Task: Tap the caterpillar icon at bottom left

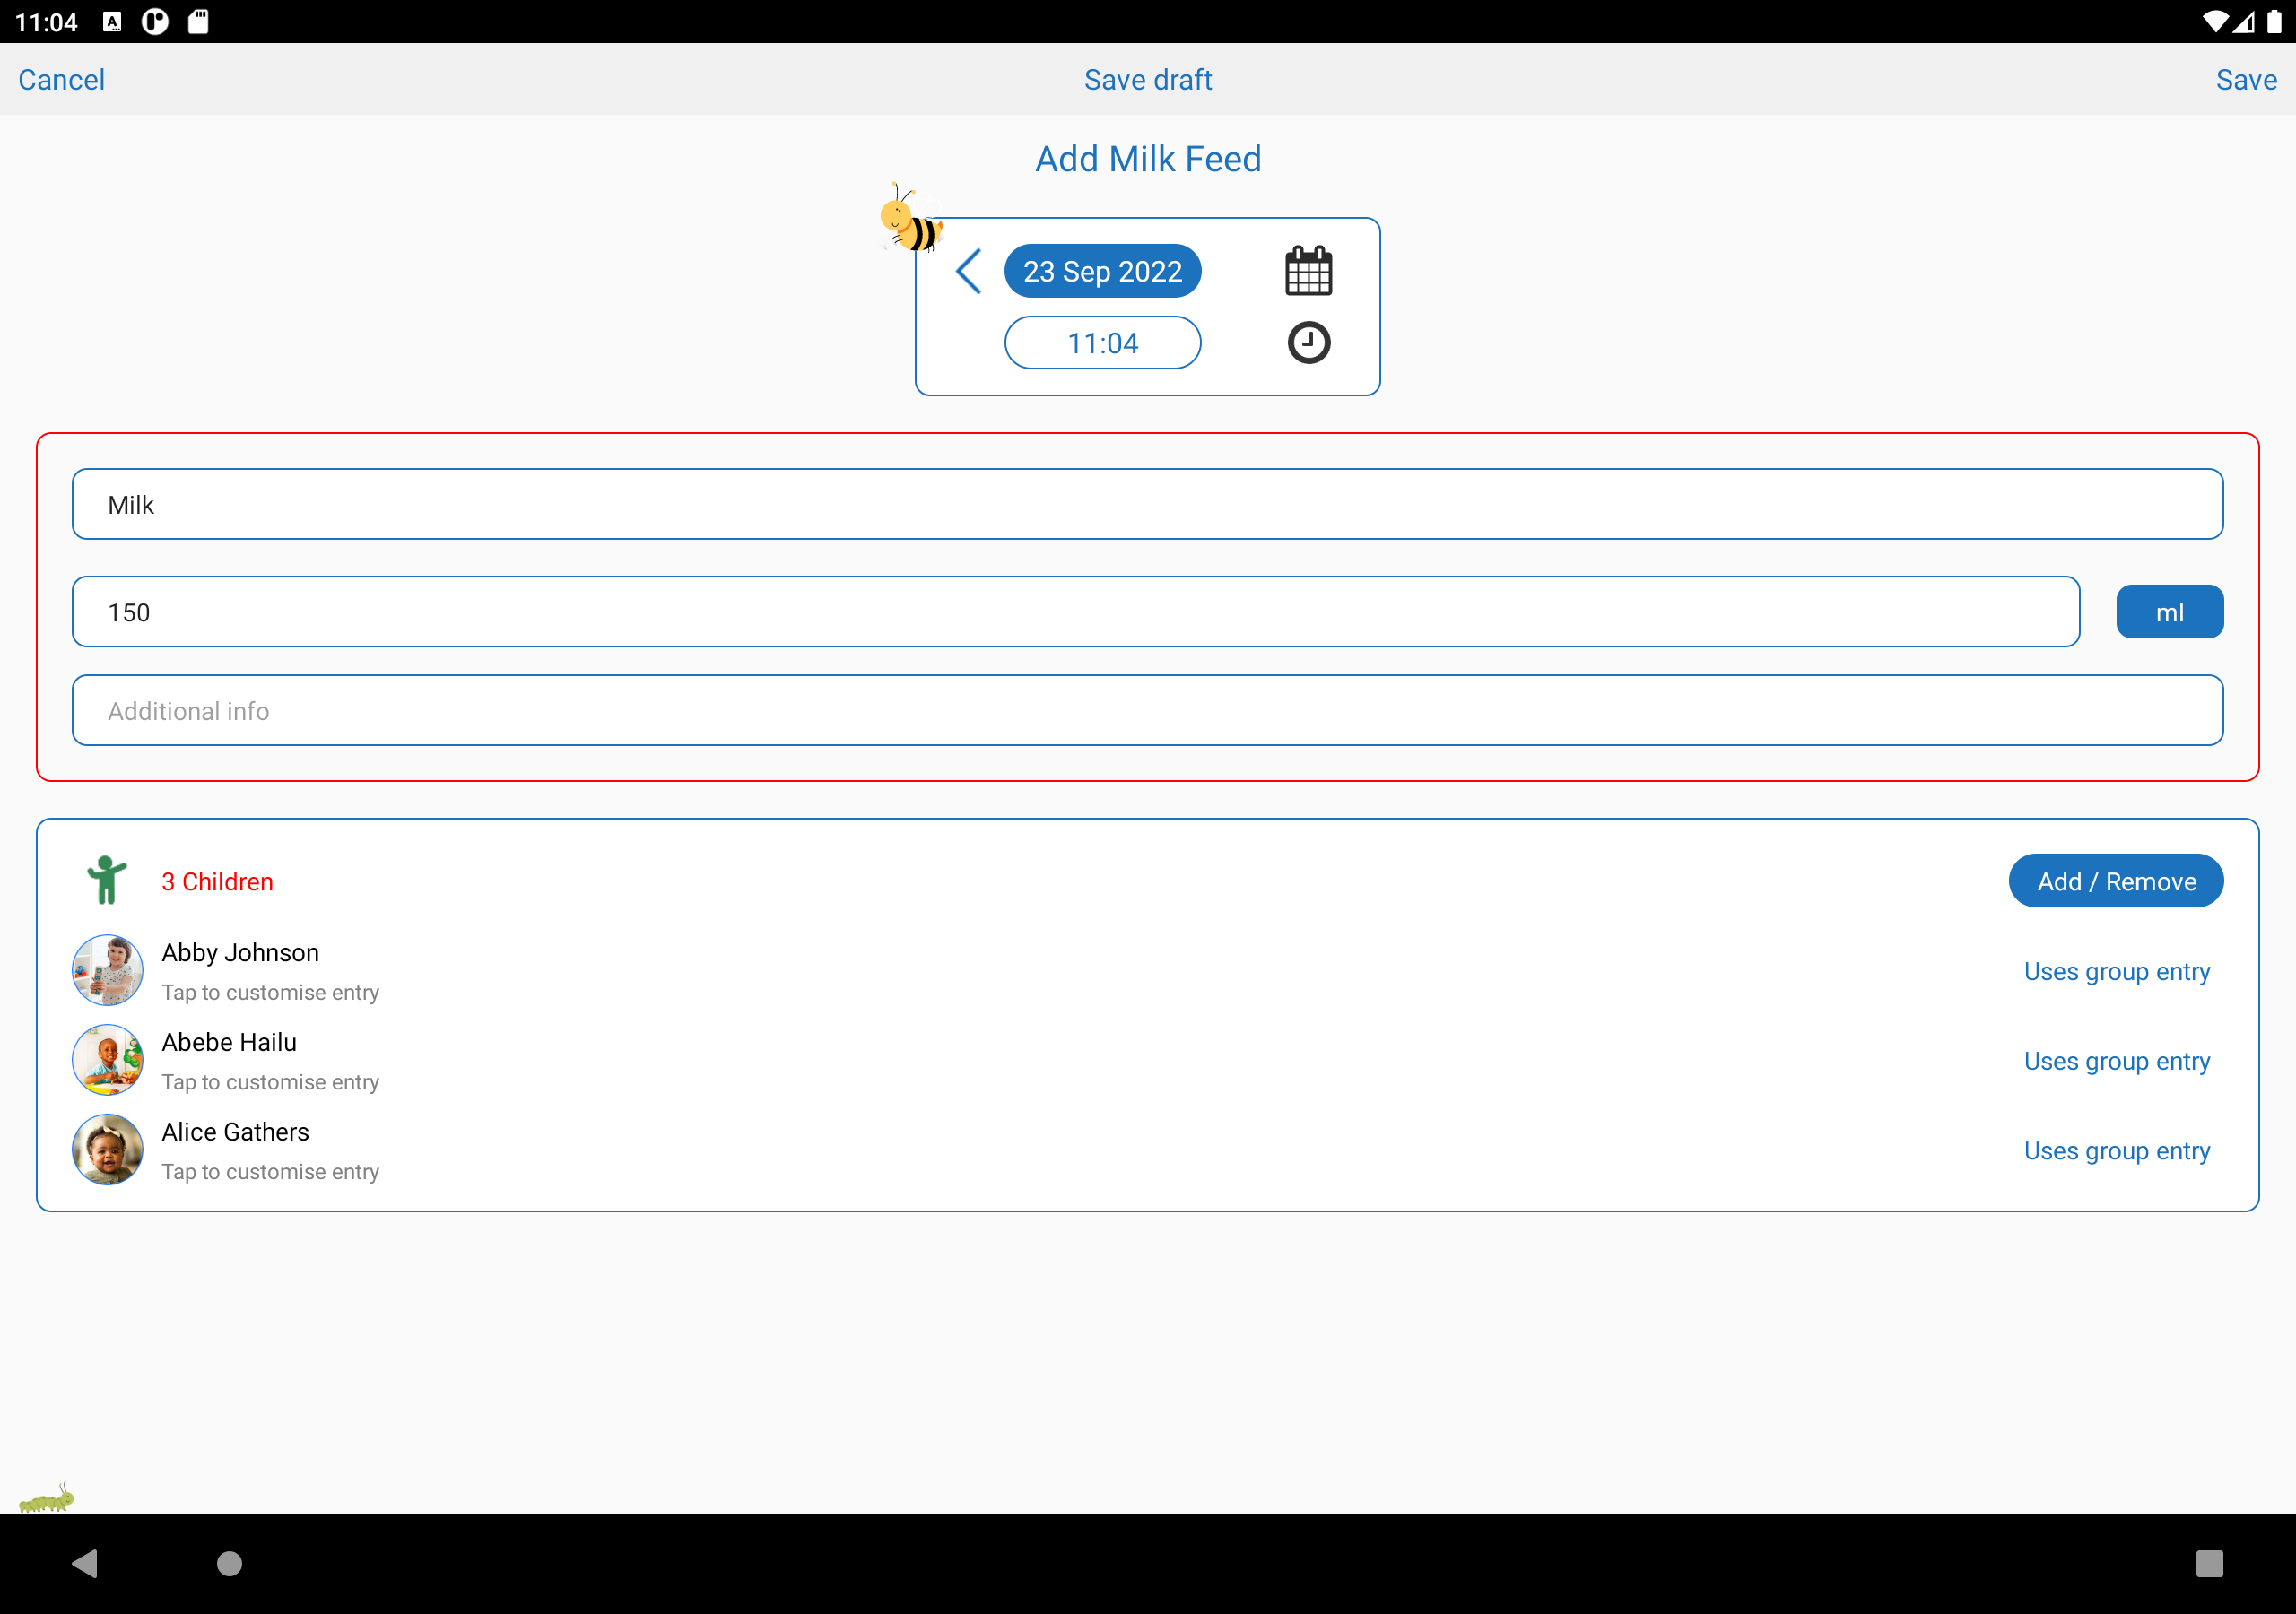Action: pyautogui.click(x=46, y=1498)
